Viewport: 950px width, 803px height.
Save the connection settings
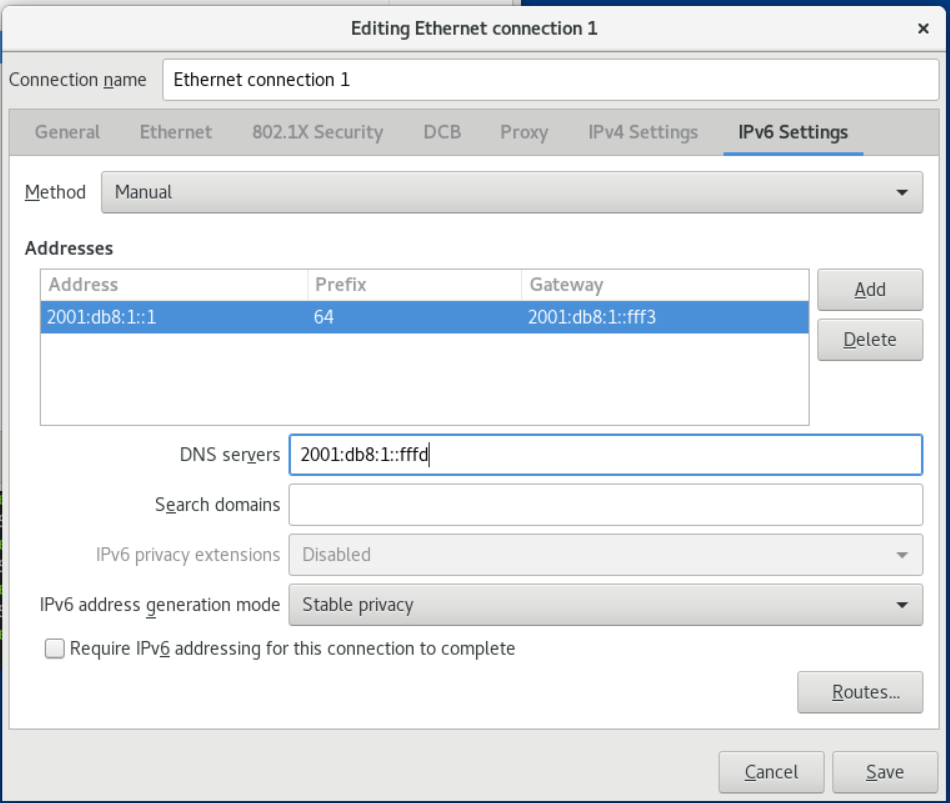coord(884,772)
